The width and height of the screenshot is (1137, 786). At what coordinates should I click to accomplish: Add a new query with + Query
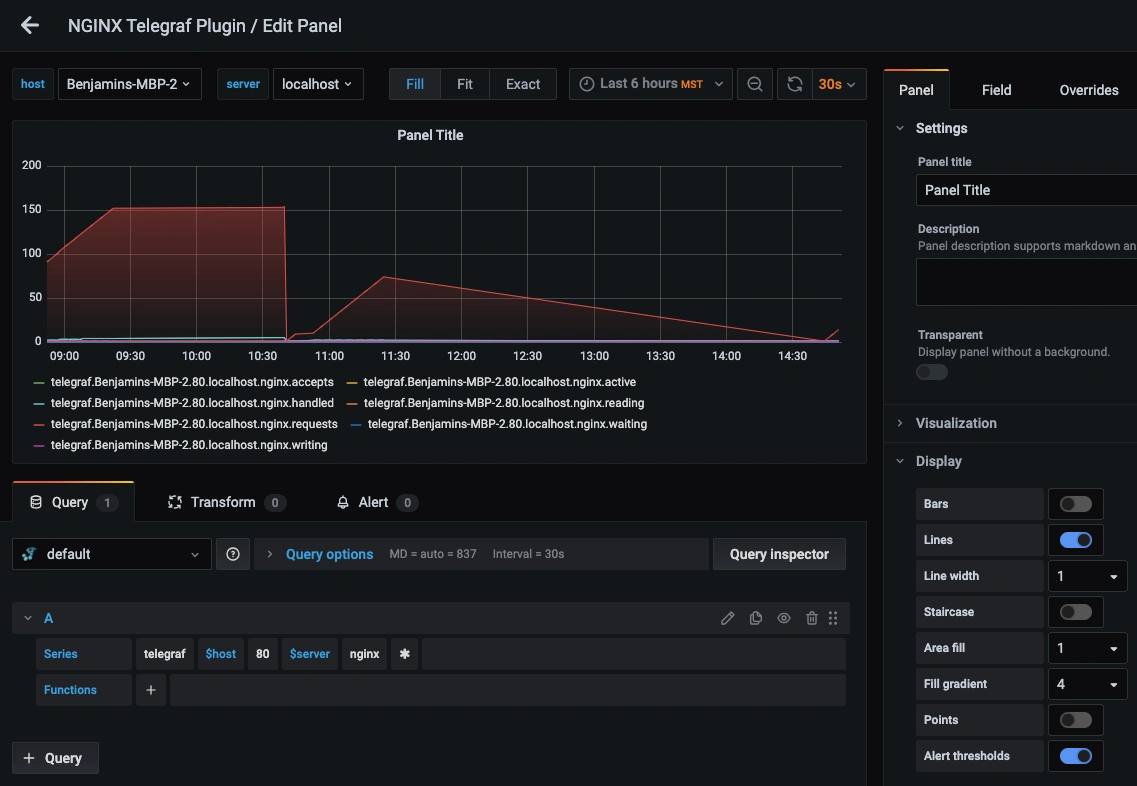55,758
